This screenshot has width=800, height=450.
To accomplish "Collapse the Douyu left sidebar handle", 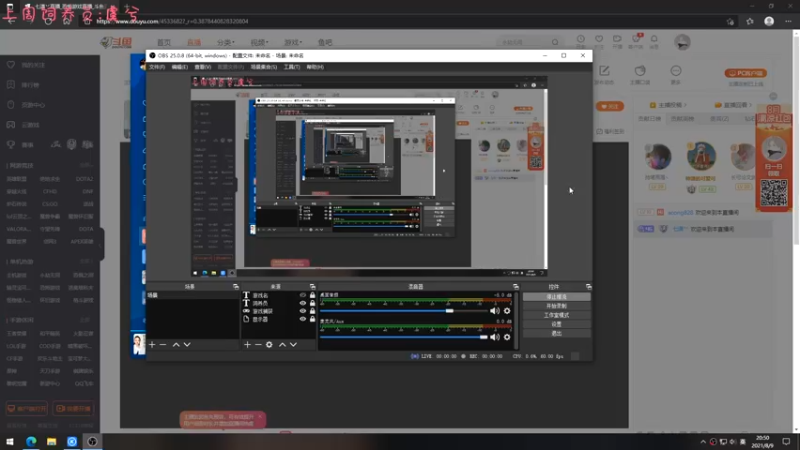I will point(102,244).
